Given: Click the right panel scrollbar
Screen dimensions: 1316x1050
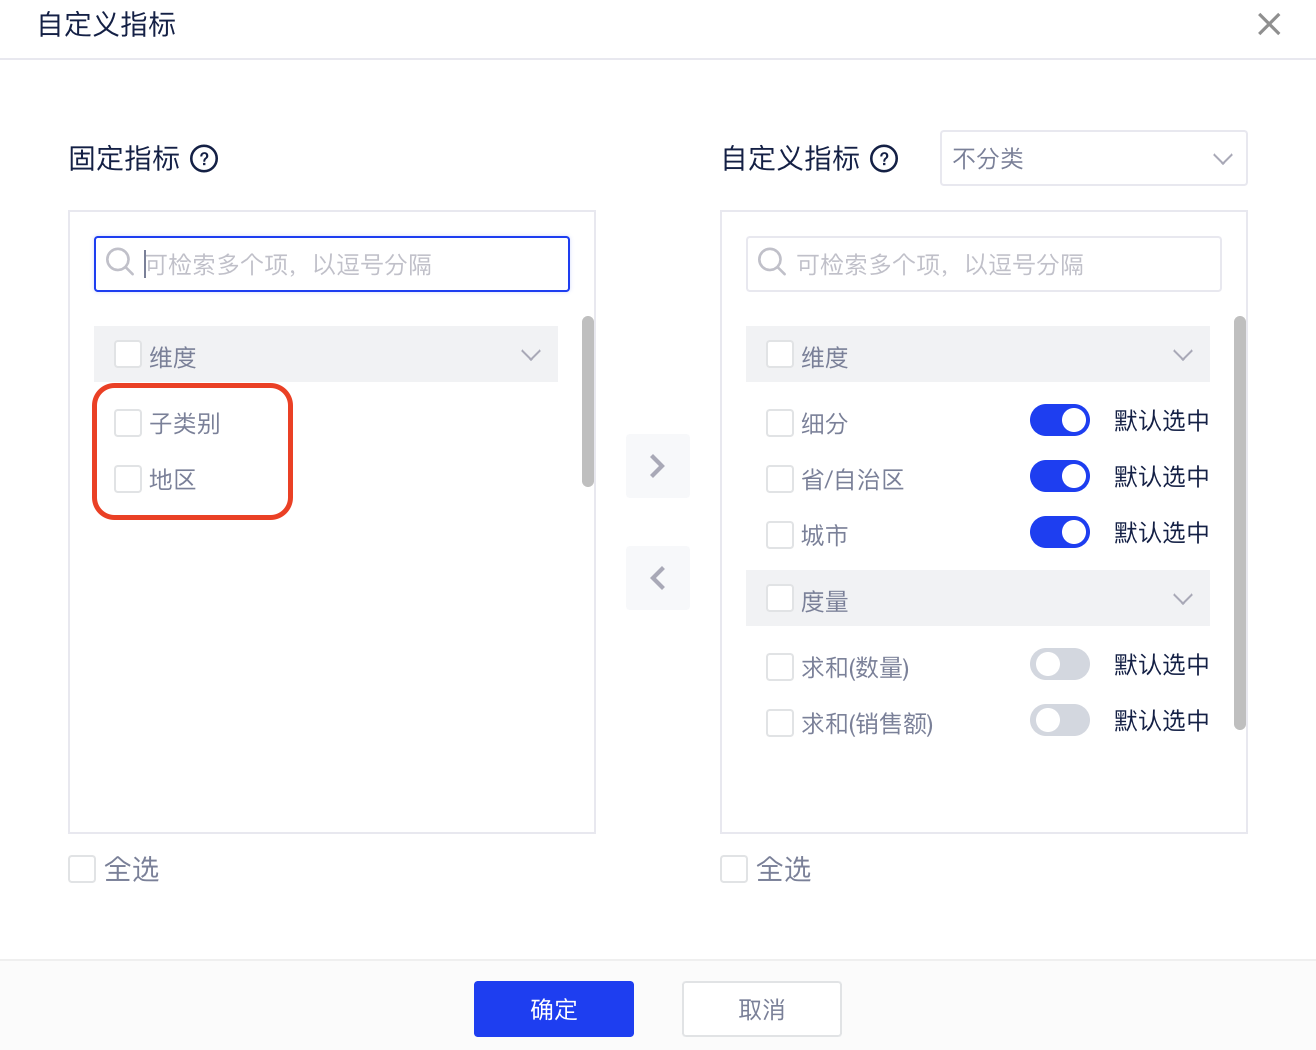Looking at the screenshot, I should 1240,522.
